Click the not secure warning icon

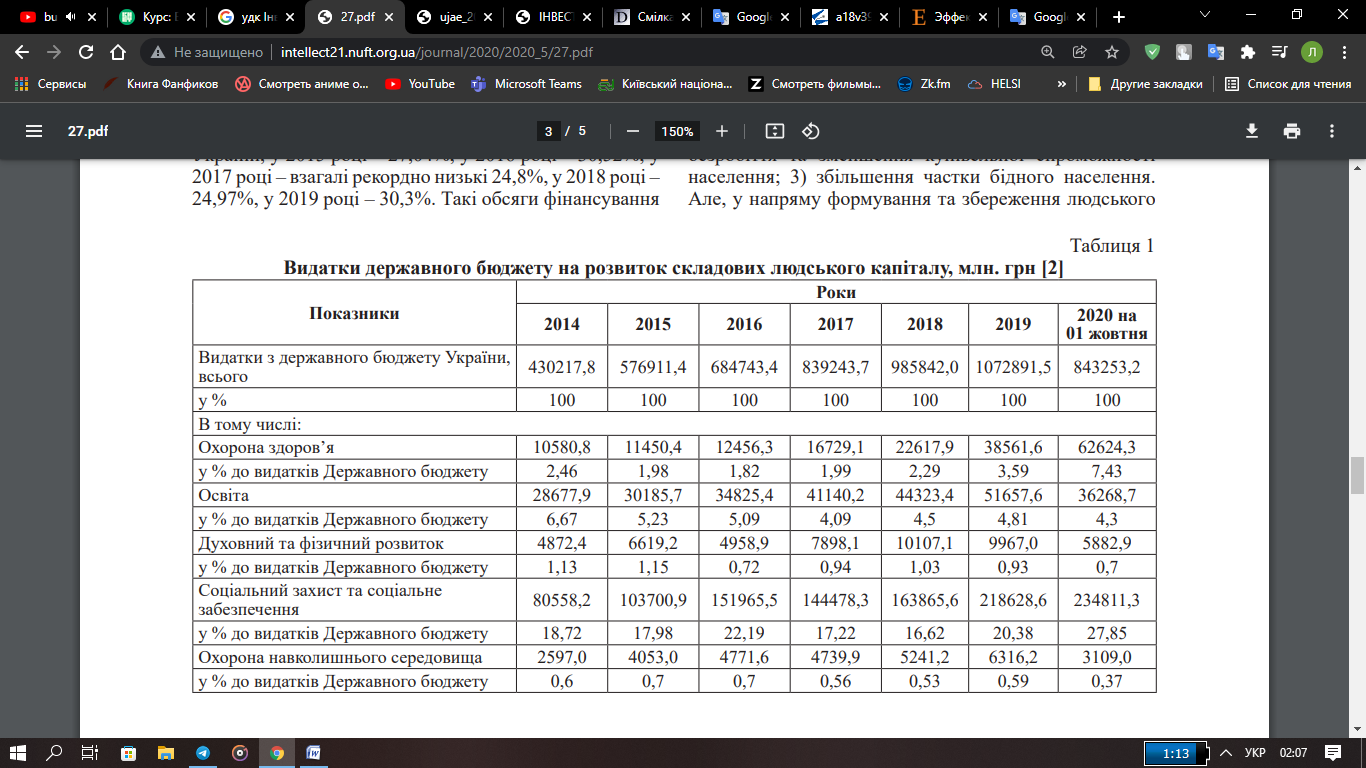point(158,52)
